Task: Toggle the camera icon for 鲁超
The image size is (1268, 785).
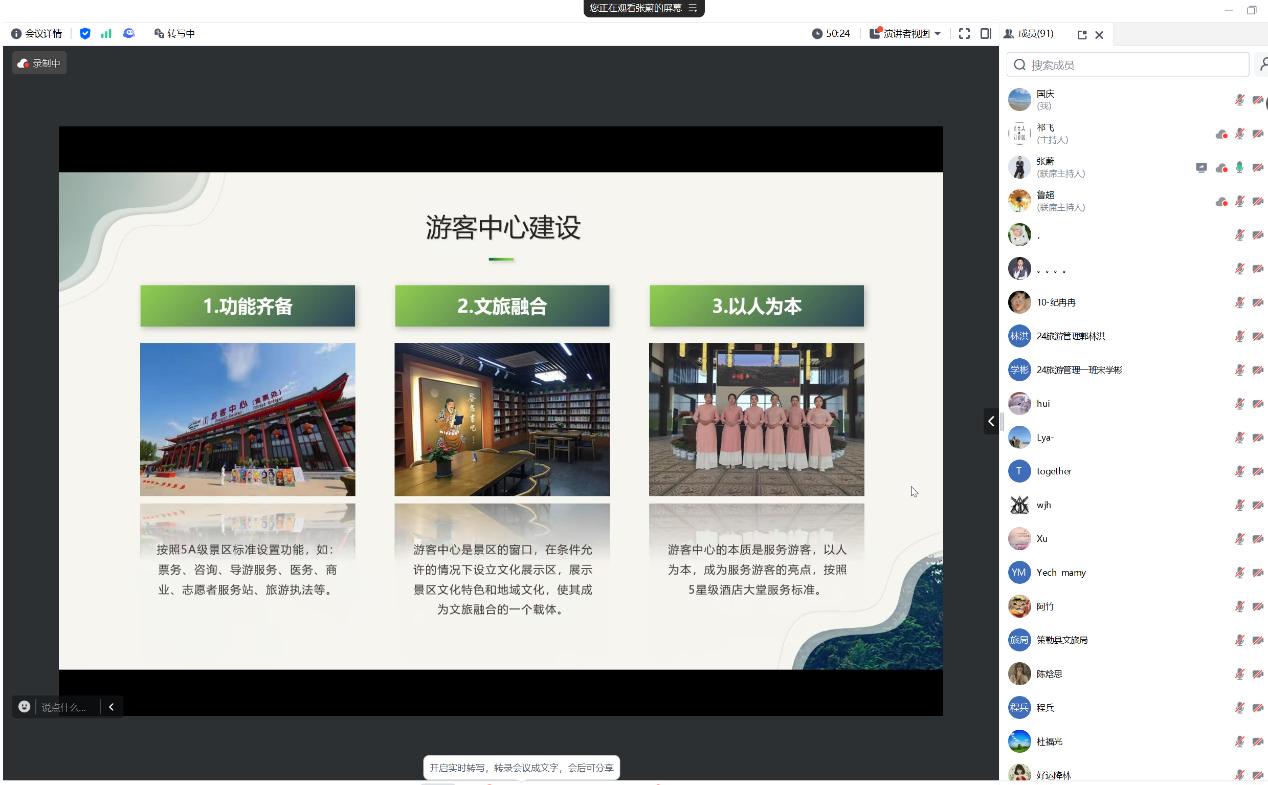Action: (x=1257, y=202)
